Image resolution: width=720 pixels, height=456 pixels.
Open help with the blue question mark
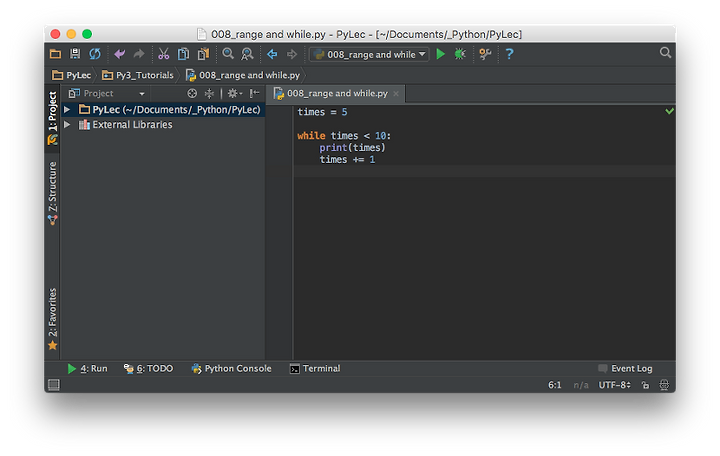tap(509, 54)
